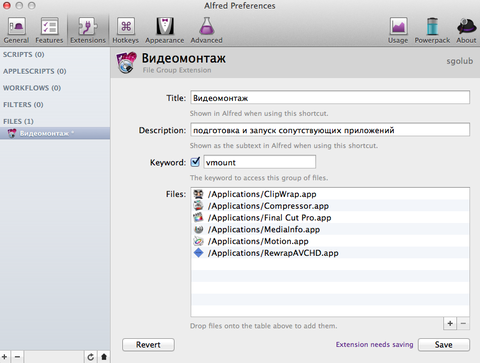Viewport: 480px width, 363px height.
Task: Collapse the Files (1) section
Action: click(x=18, y=121)
